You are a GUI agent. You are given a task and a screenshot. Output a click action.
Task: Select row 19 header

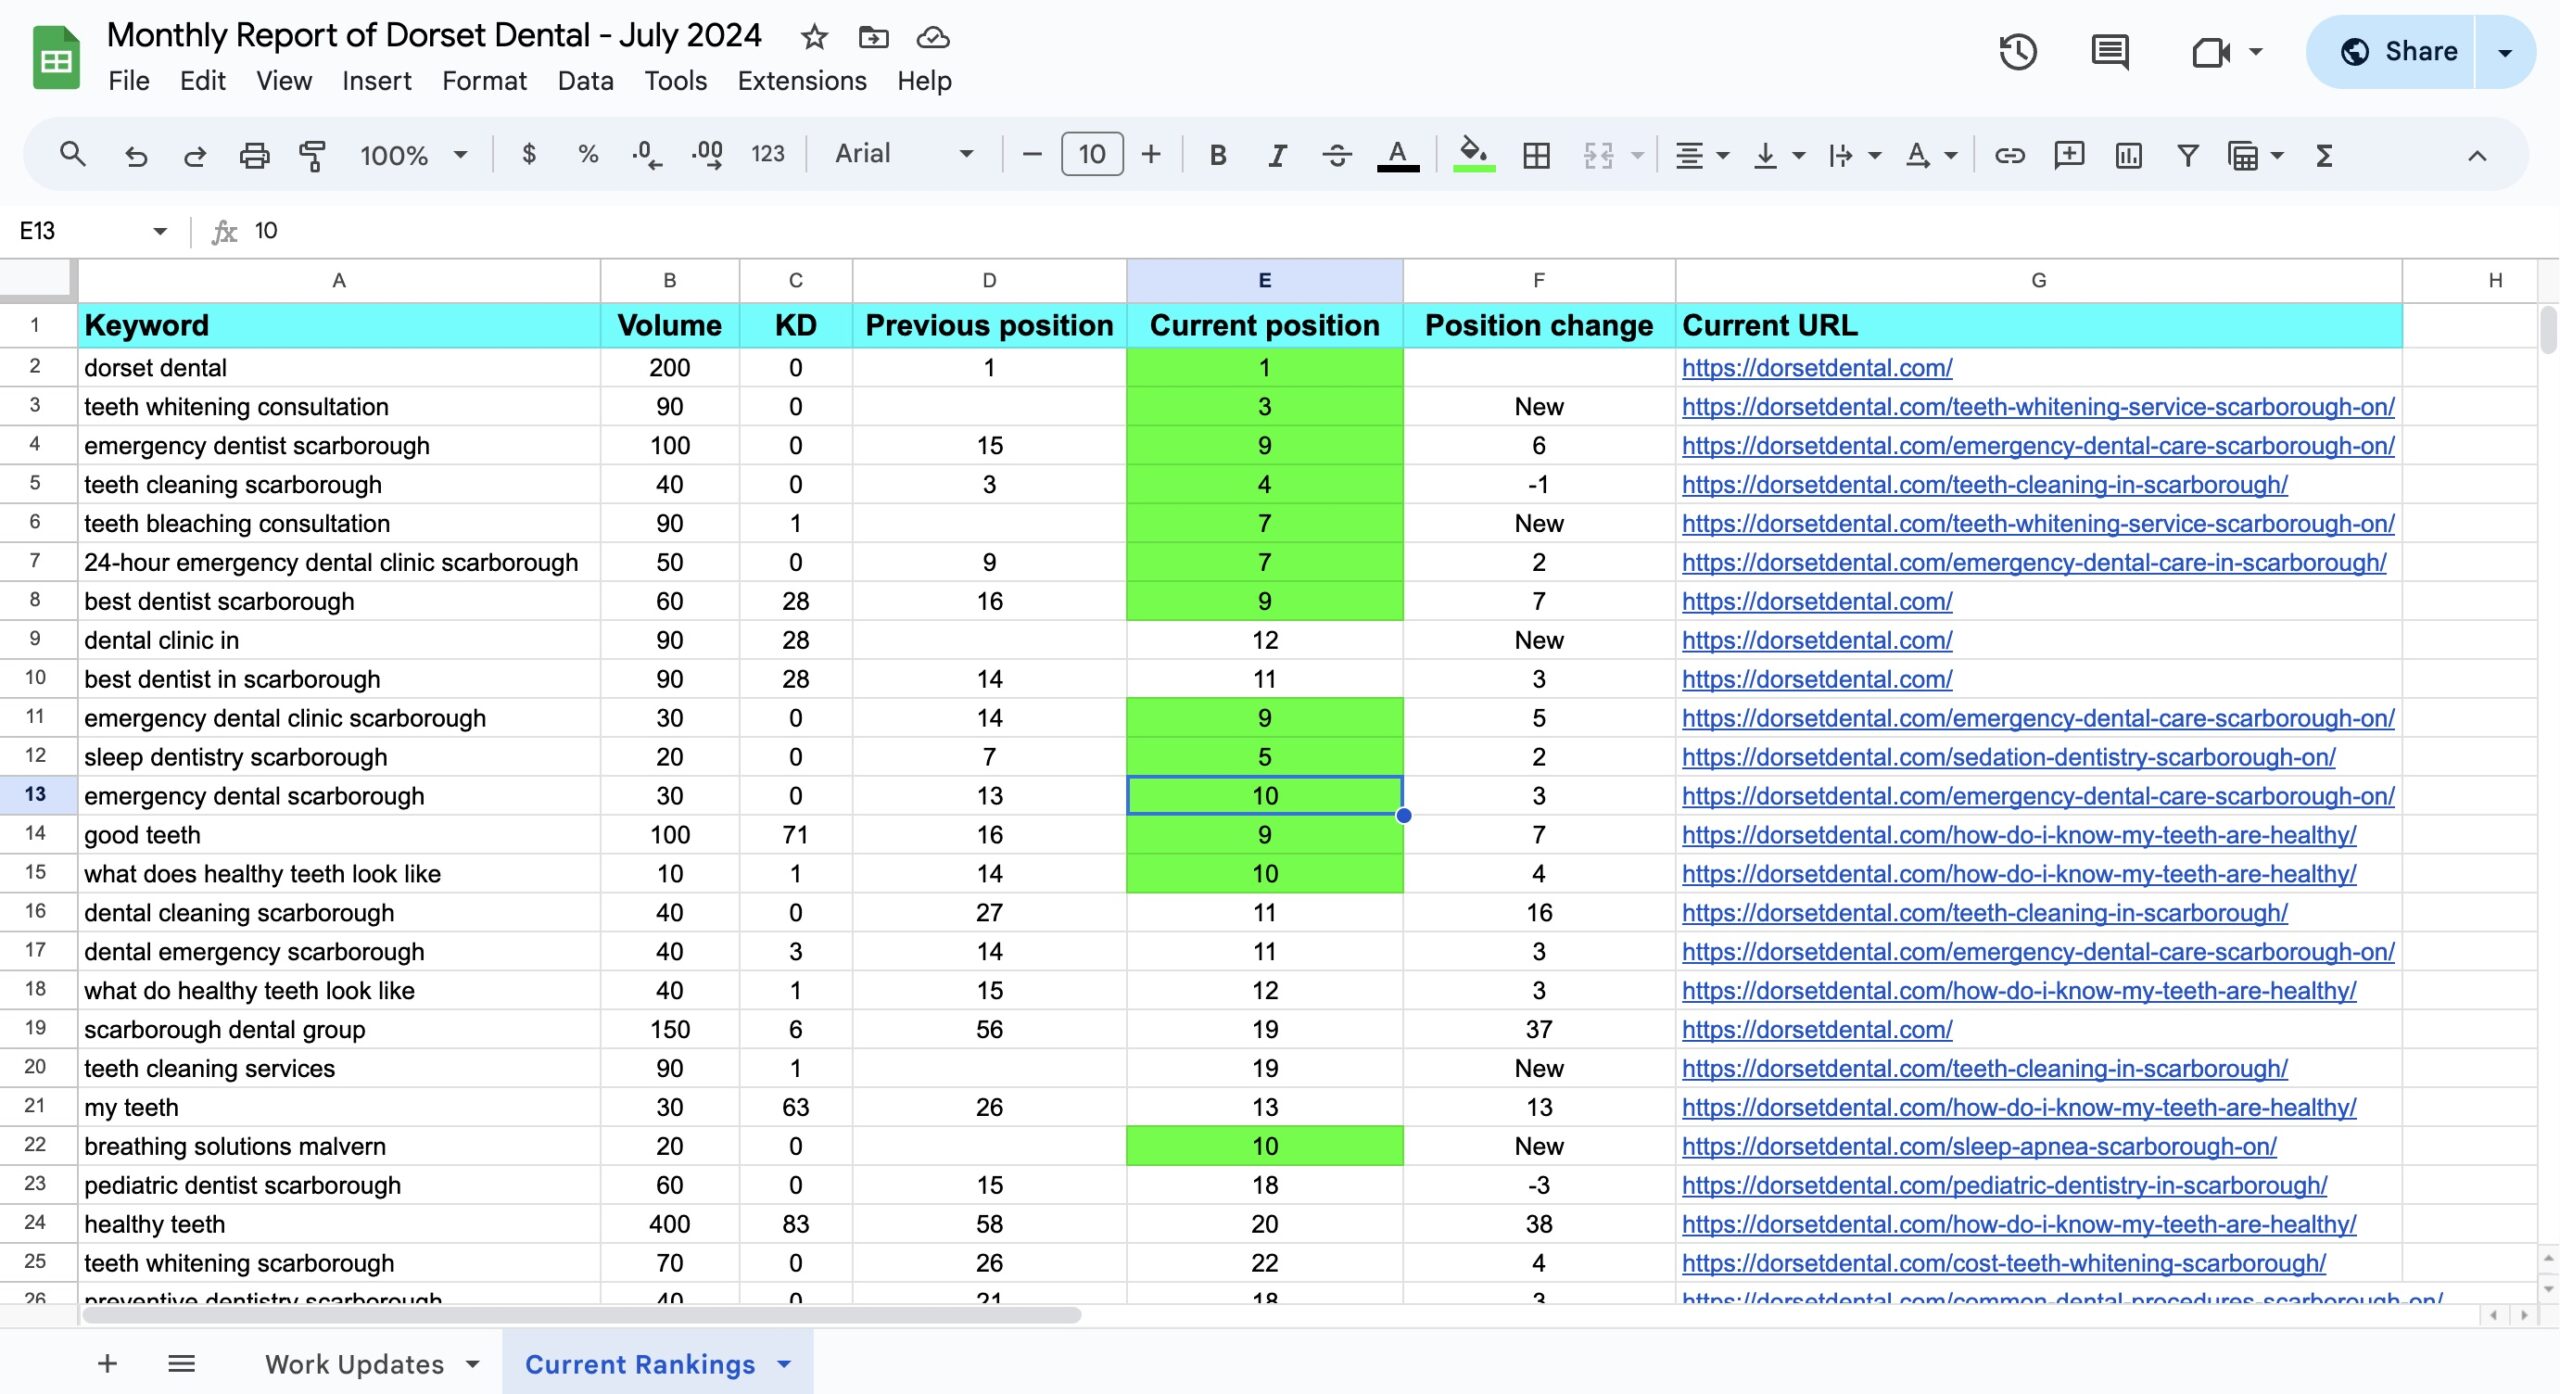[x=36, y=1028]
